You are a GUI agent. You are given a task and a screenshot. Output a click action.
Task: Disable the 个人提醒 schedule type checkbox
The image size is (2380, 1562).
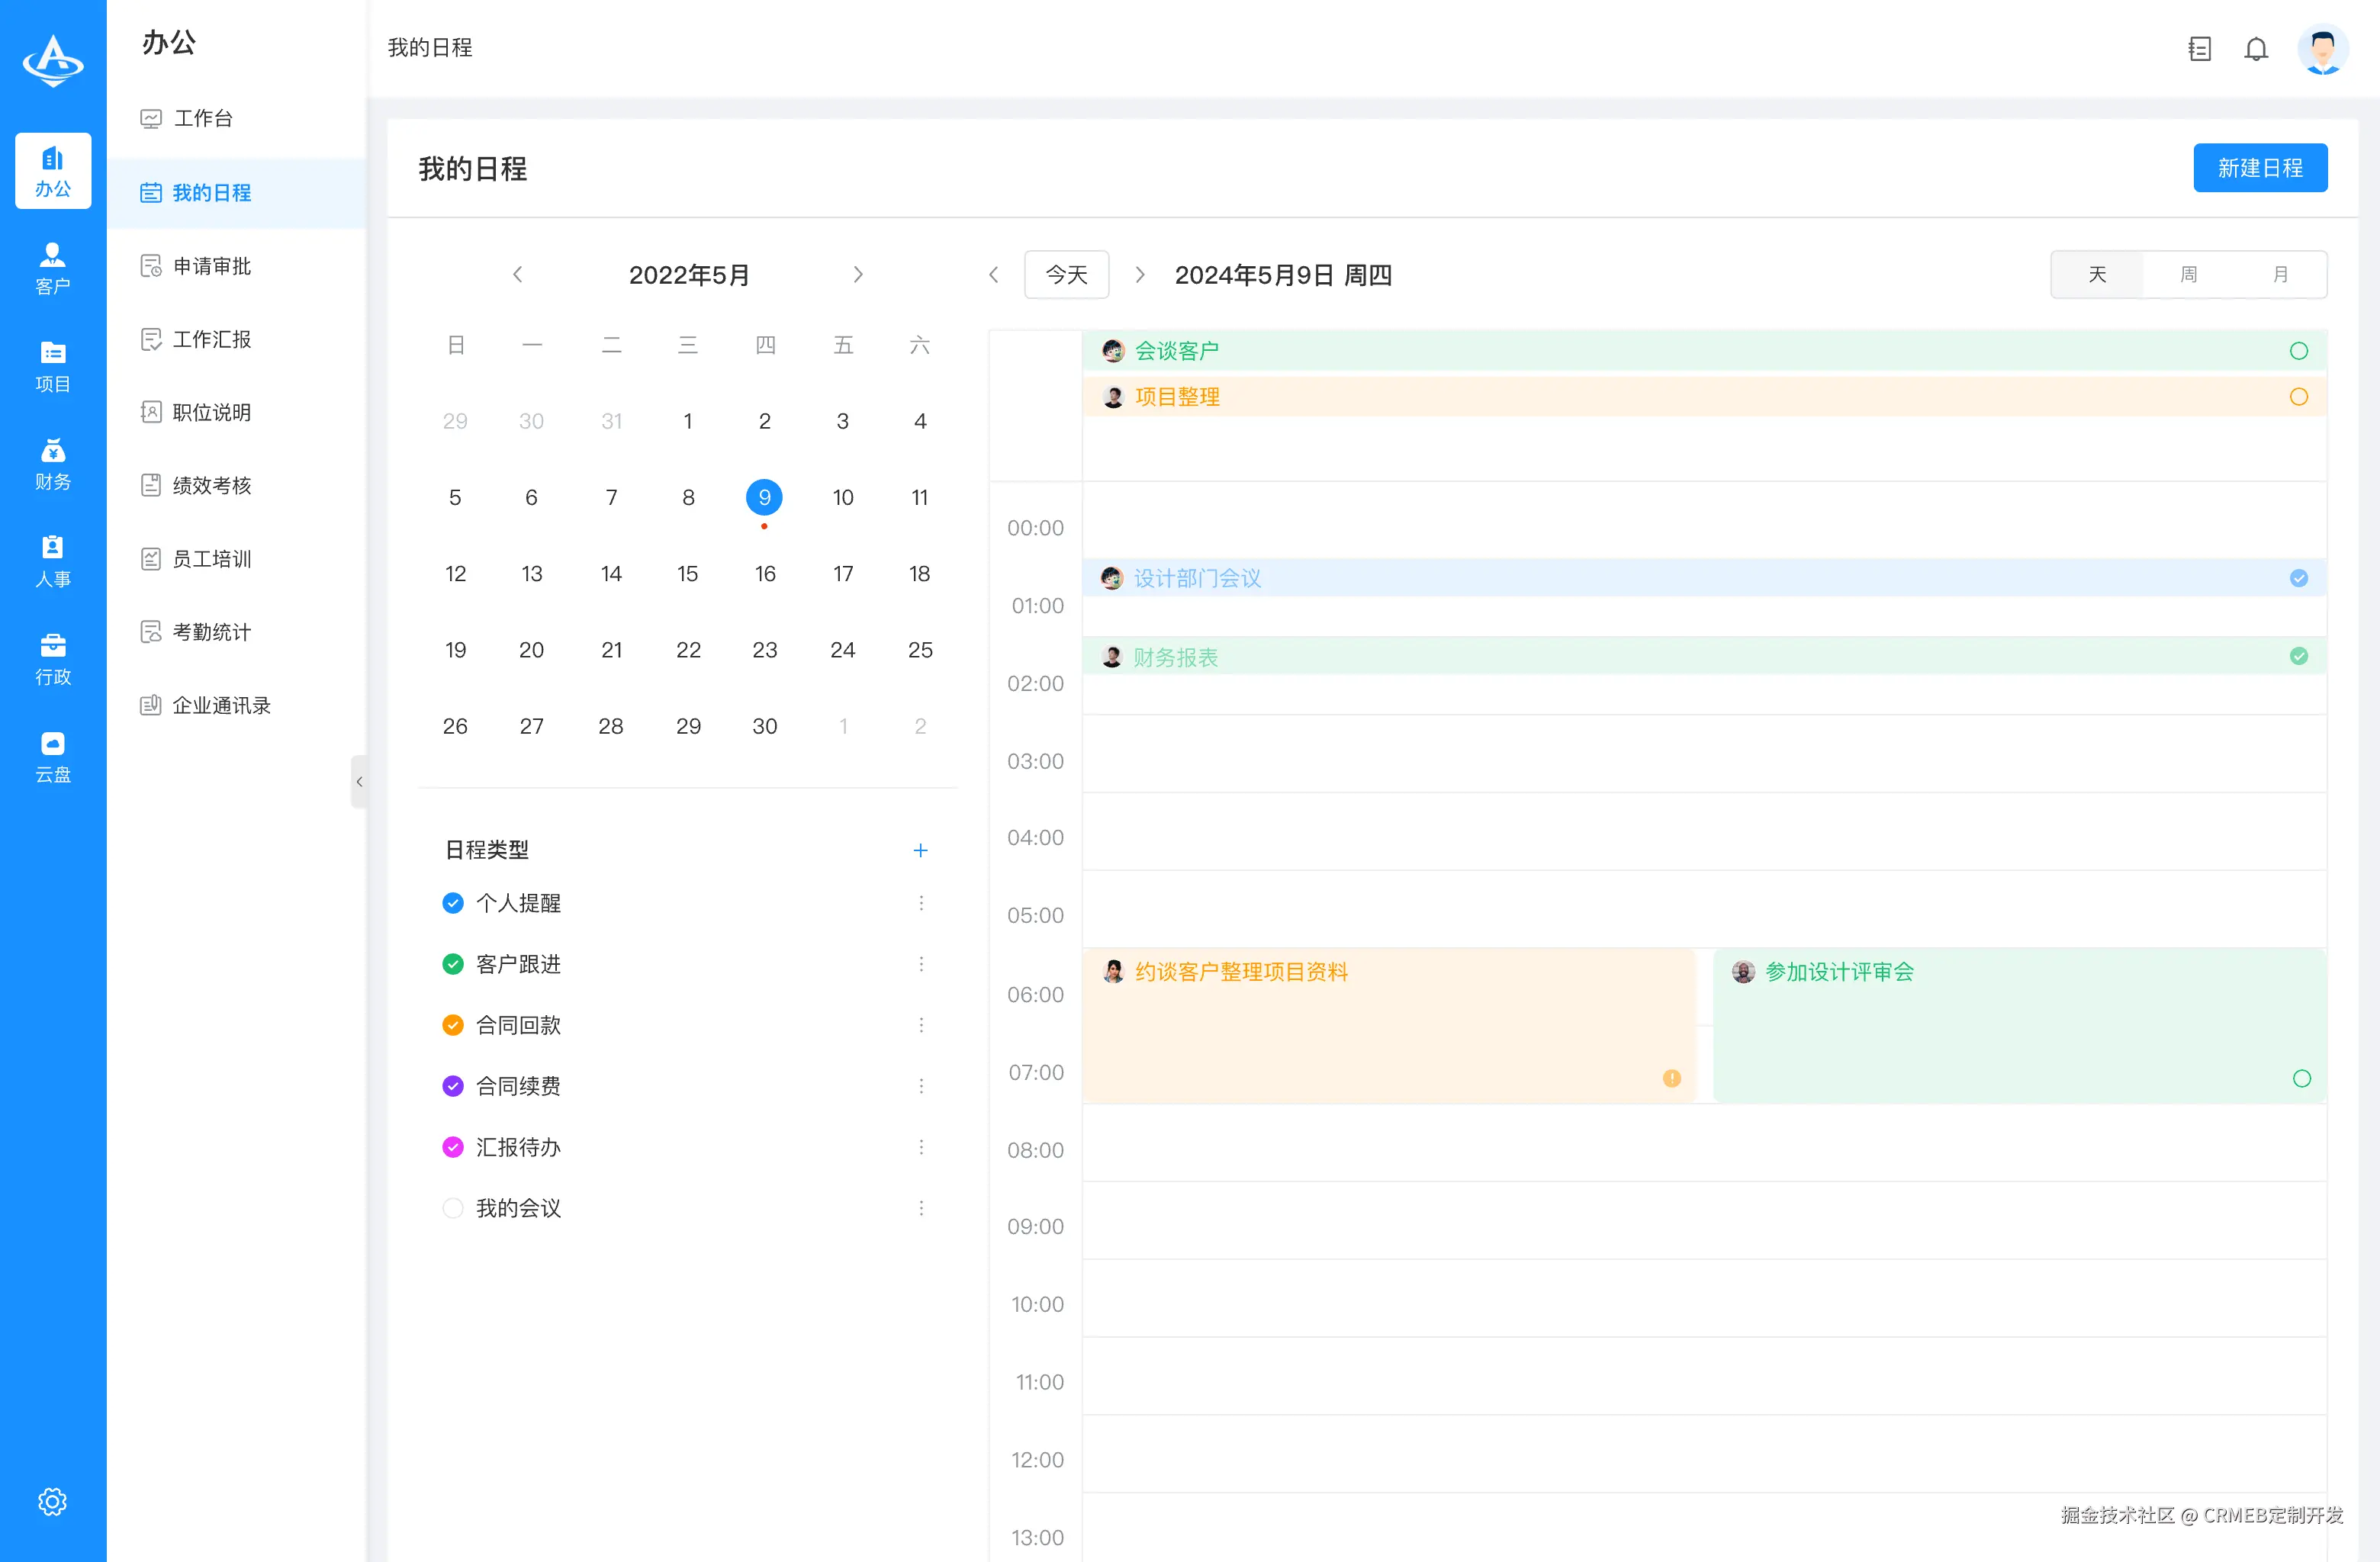[453, 902]
